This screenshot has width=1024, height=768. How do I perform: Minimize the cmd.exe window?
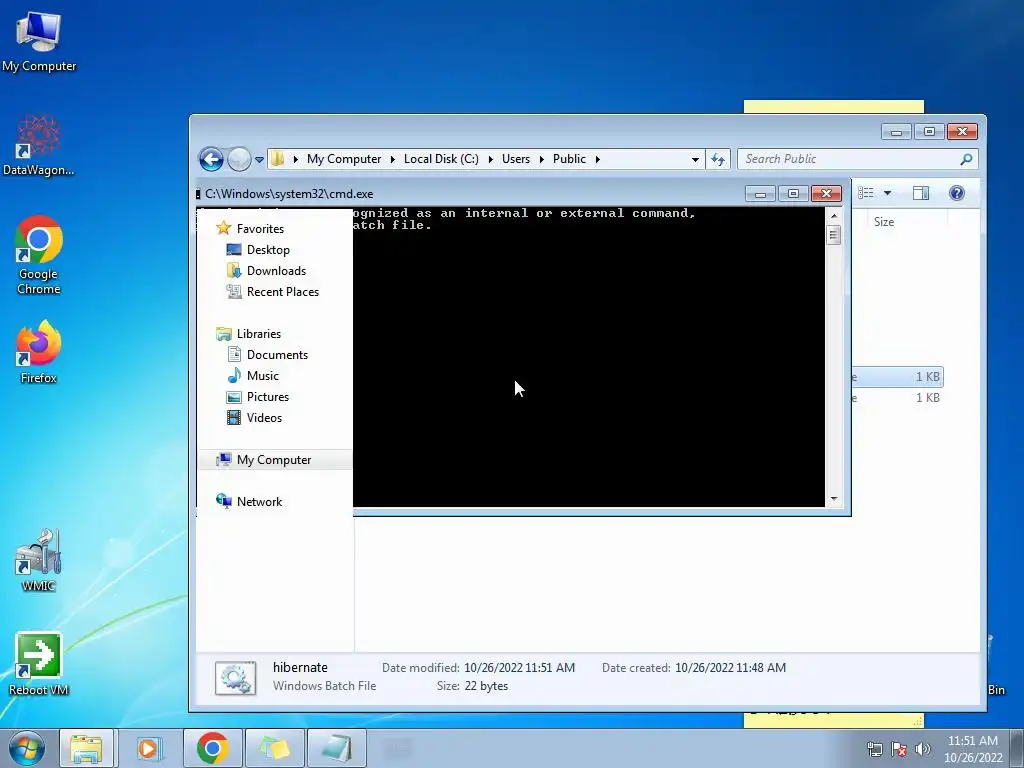click(760, 194)
